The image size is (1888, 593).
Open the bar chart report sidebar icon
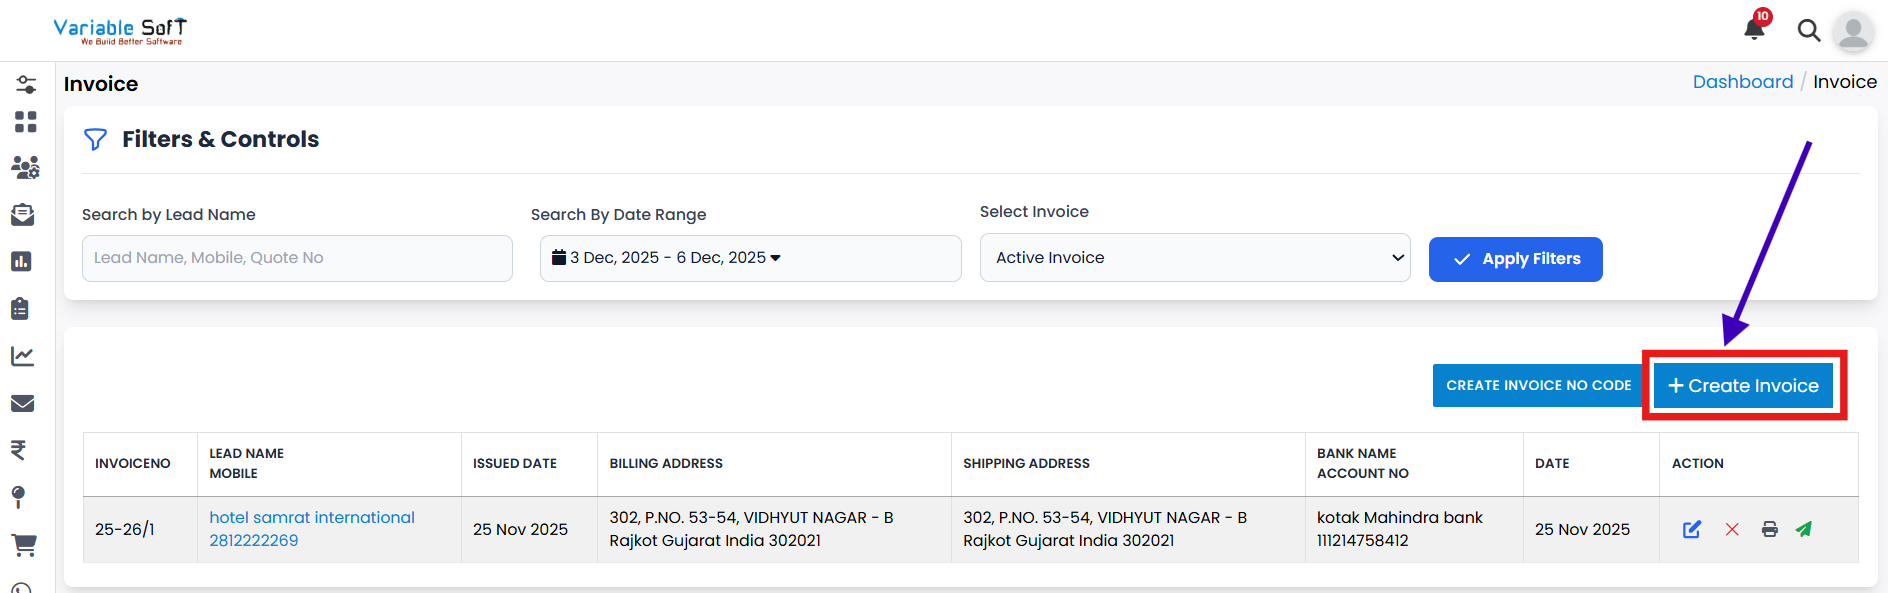(x=21, y=262)
